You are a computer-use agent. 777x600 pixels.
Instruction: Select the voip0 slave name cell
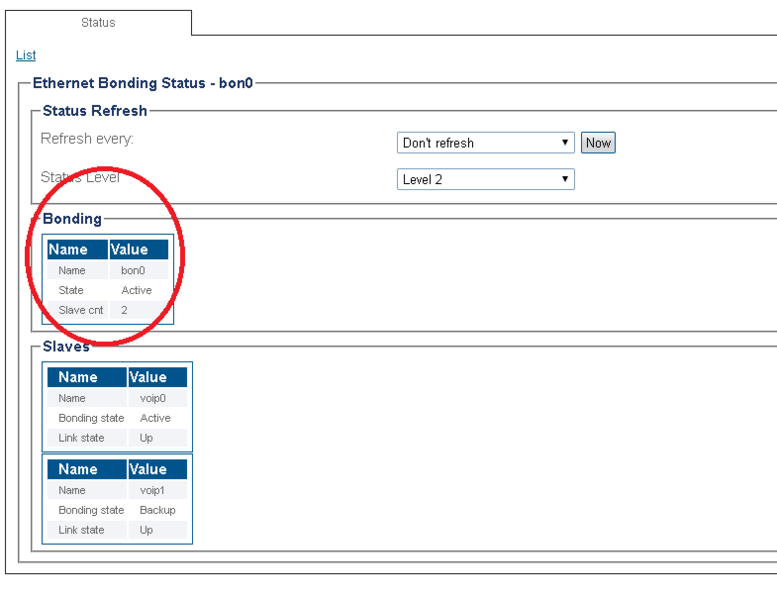pyautogui.click(x=158, y=398)
